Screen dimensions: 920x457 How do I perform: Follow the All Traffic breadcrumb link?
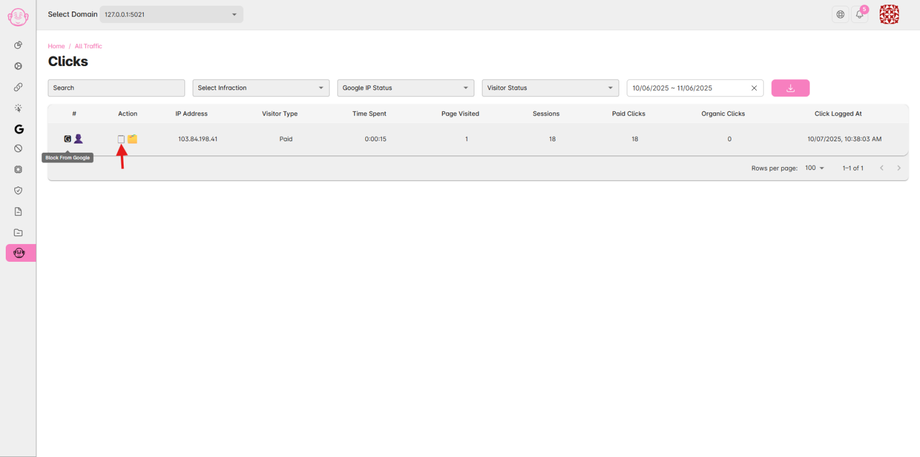tap(88, 46)
